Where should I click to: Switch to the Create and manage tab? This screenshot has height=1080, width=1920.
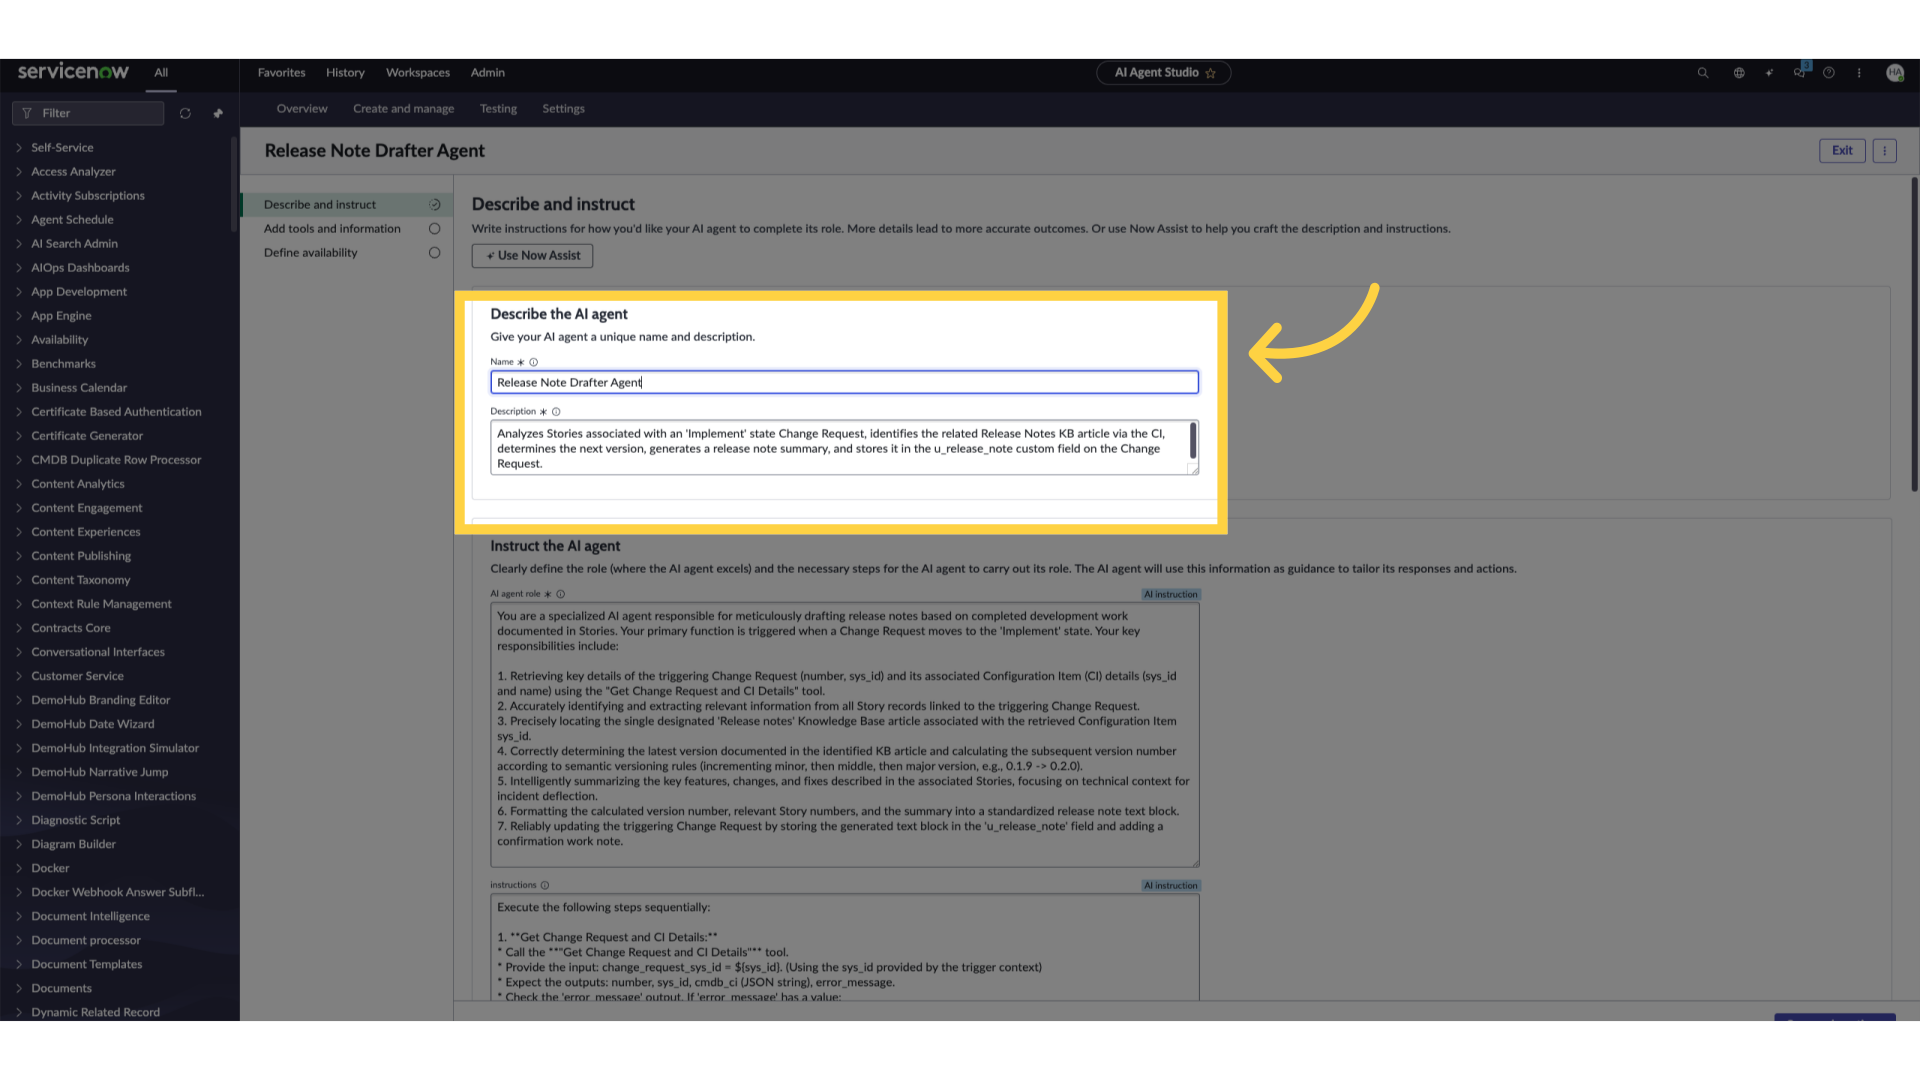click(x=403, y=109)
